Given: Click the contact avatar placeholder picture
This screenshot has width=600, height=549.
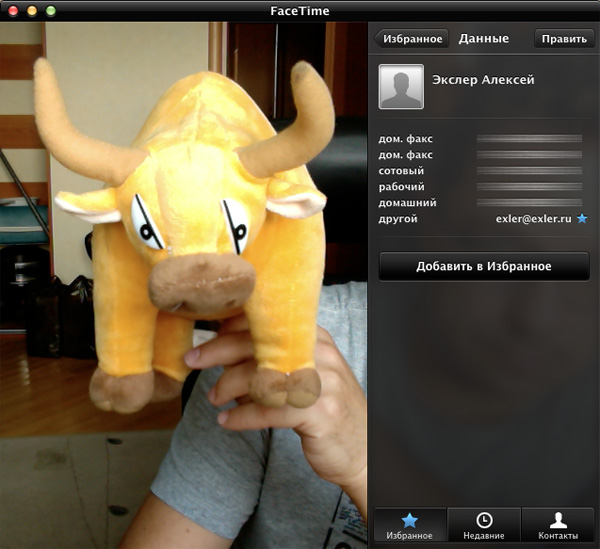Looking at the screenshot, I should coord(401,87).
